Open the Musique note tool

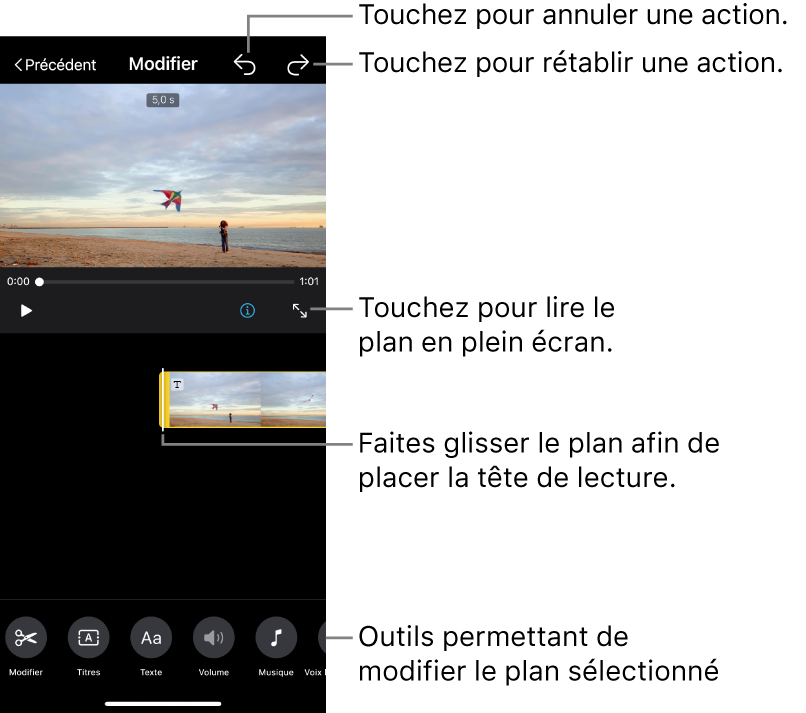[276, 638]
